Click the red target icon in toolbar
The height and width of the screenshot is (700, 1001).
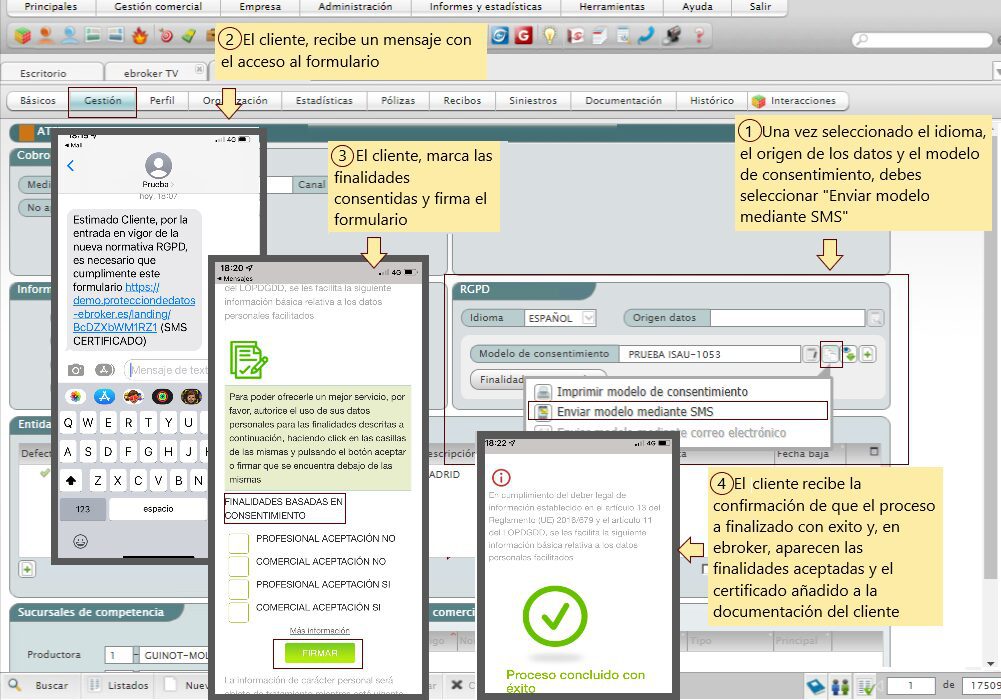(x=165, y=36)
